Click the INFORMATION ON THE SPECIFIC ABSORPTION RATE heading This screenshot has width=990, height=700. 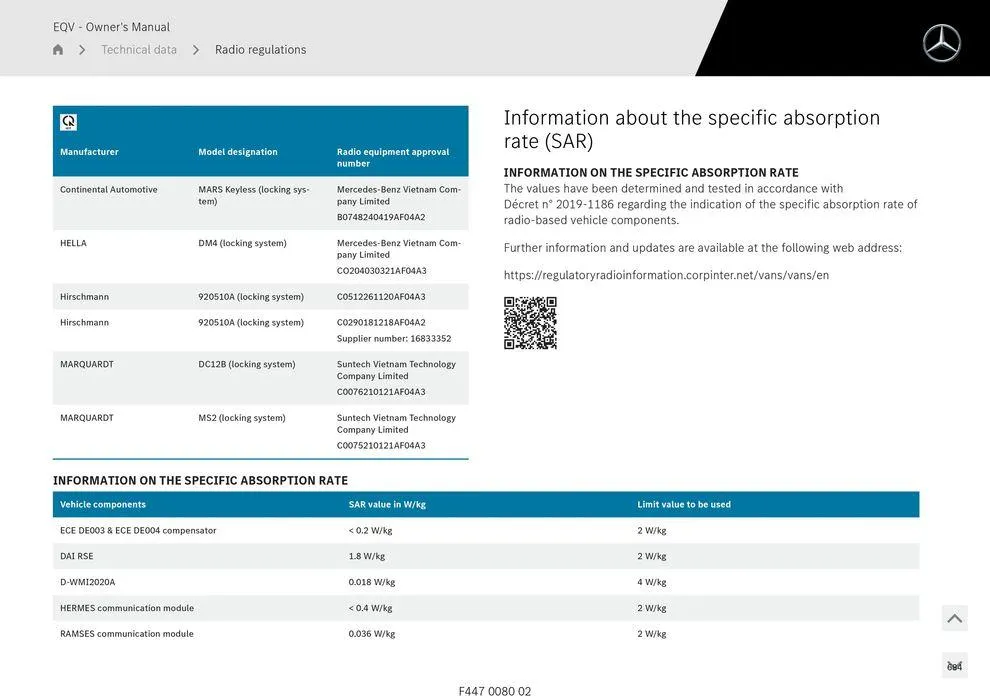click(x=199, y=480)
